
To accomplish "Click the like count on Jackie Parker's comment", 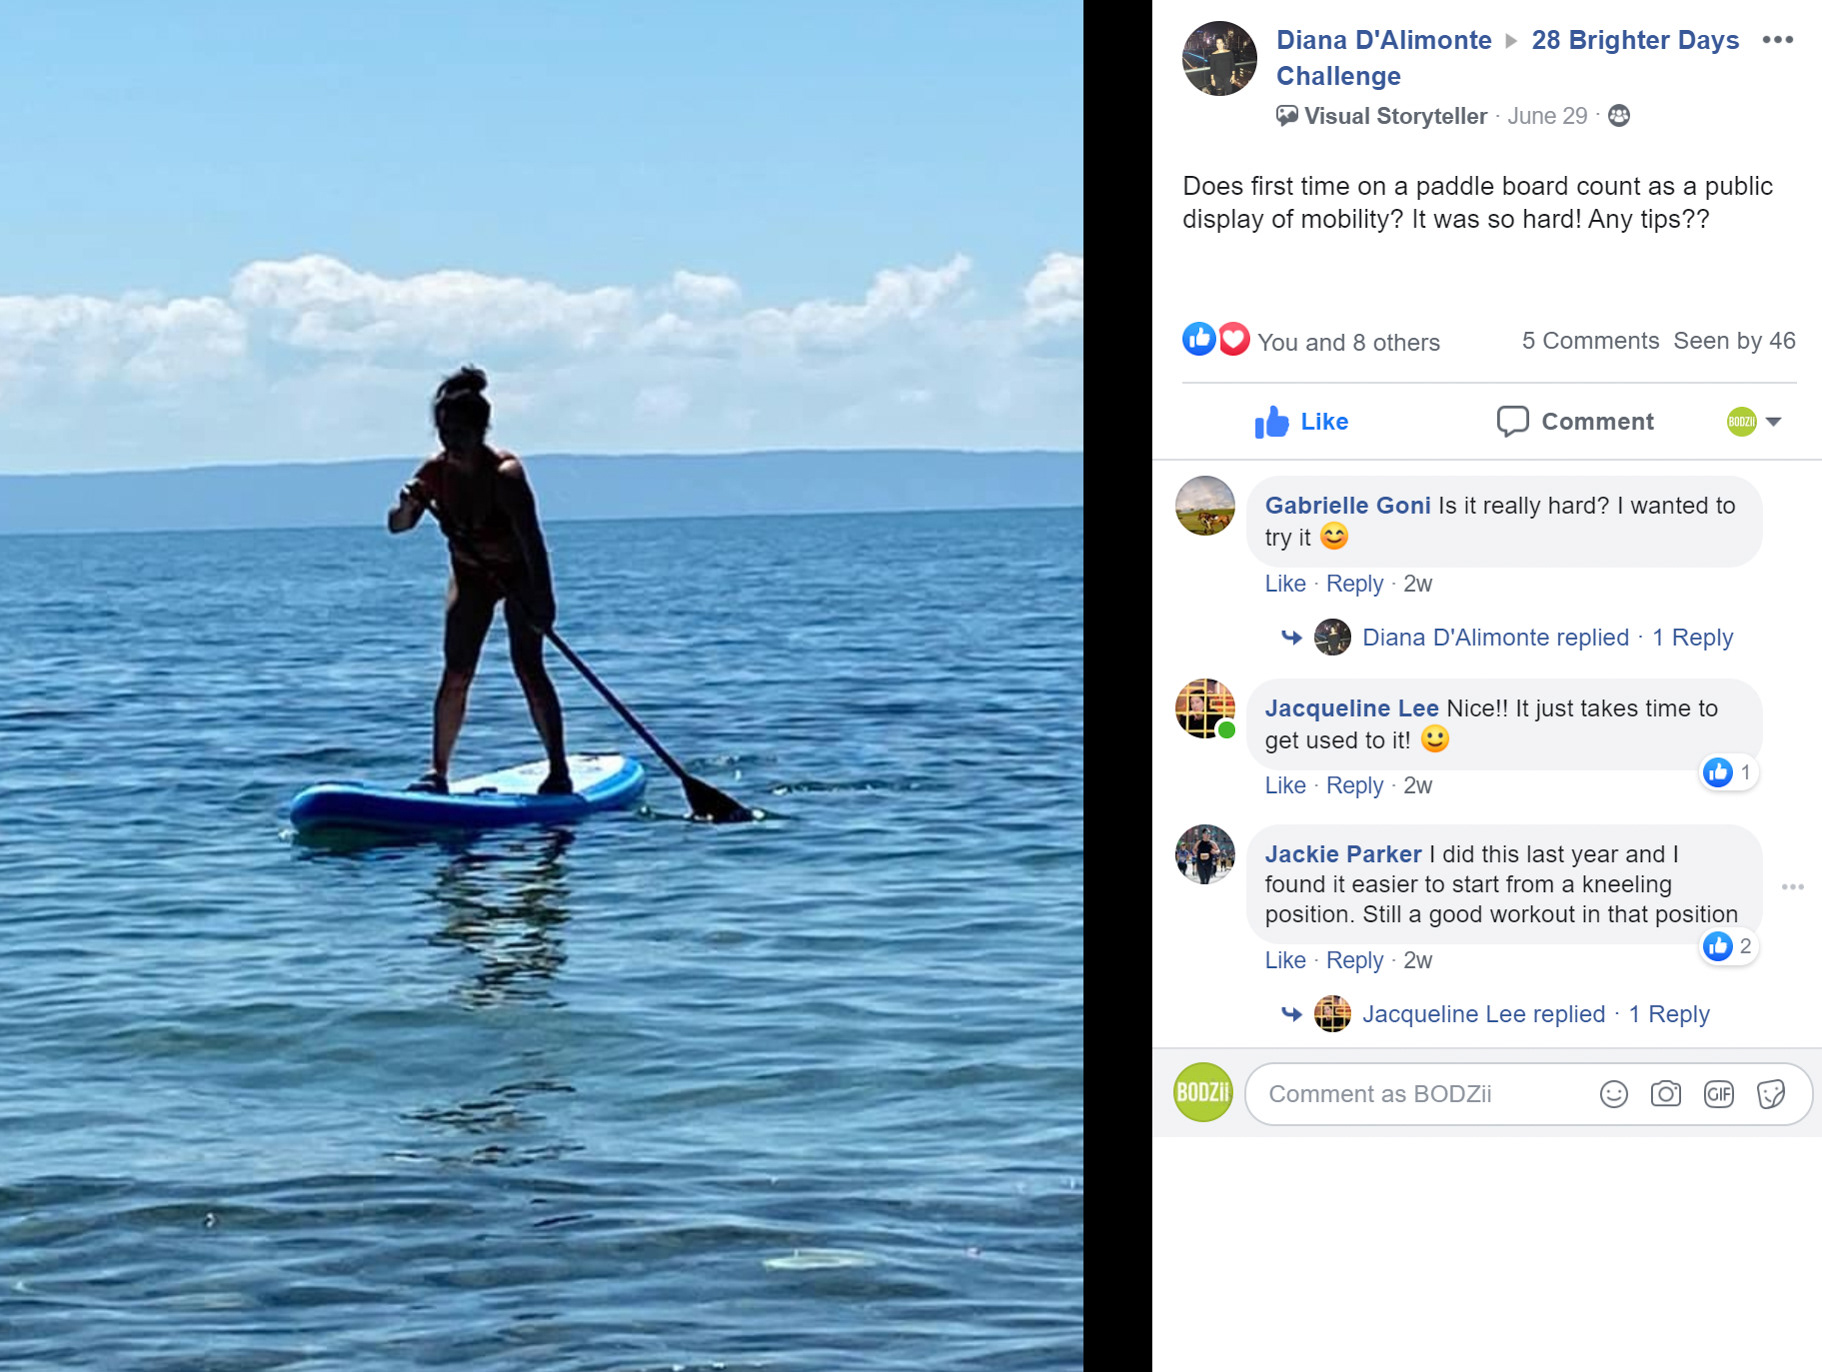I will point(1729,946).
